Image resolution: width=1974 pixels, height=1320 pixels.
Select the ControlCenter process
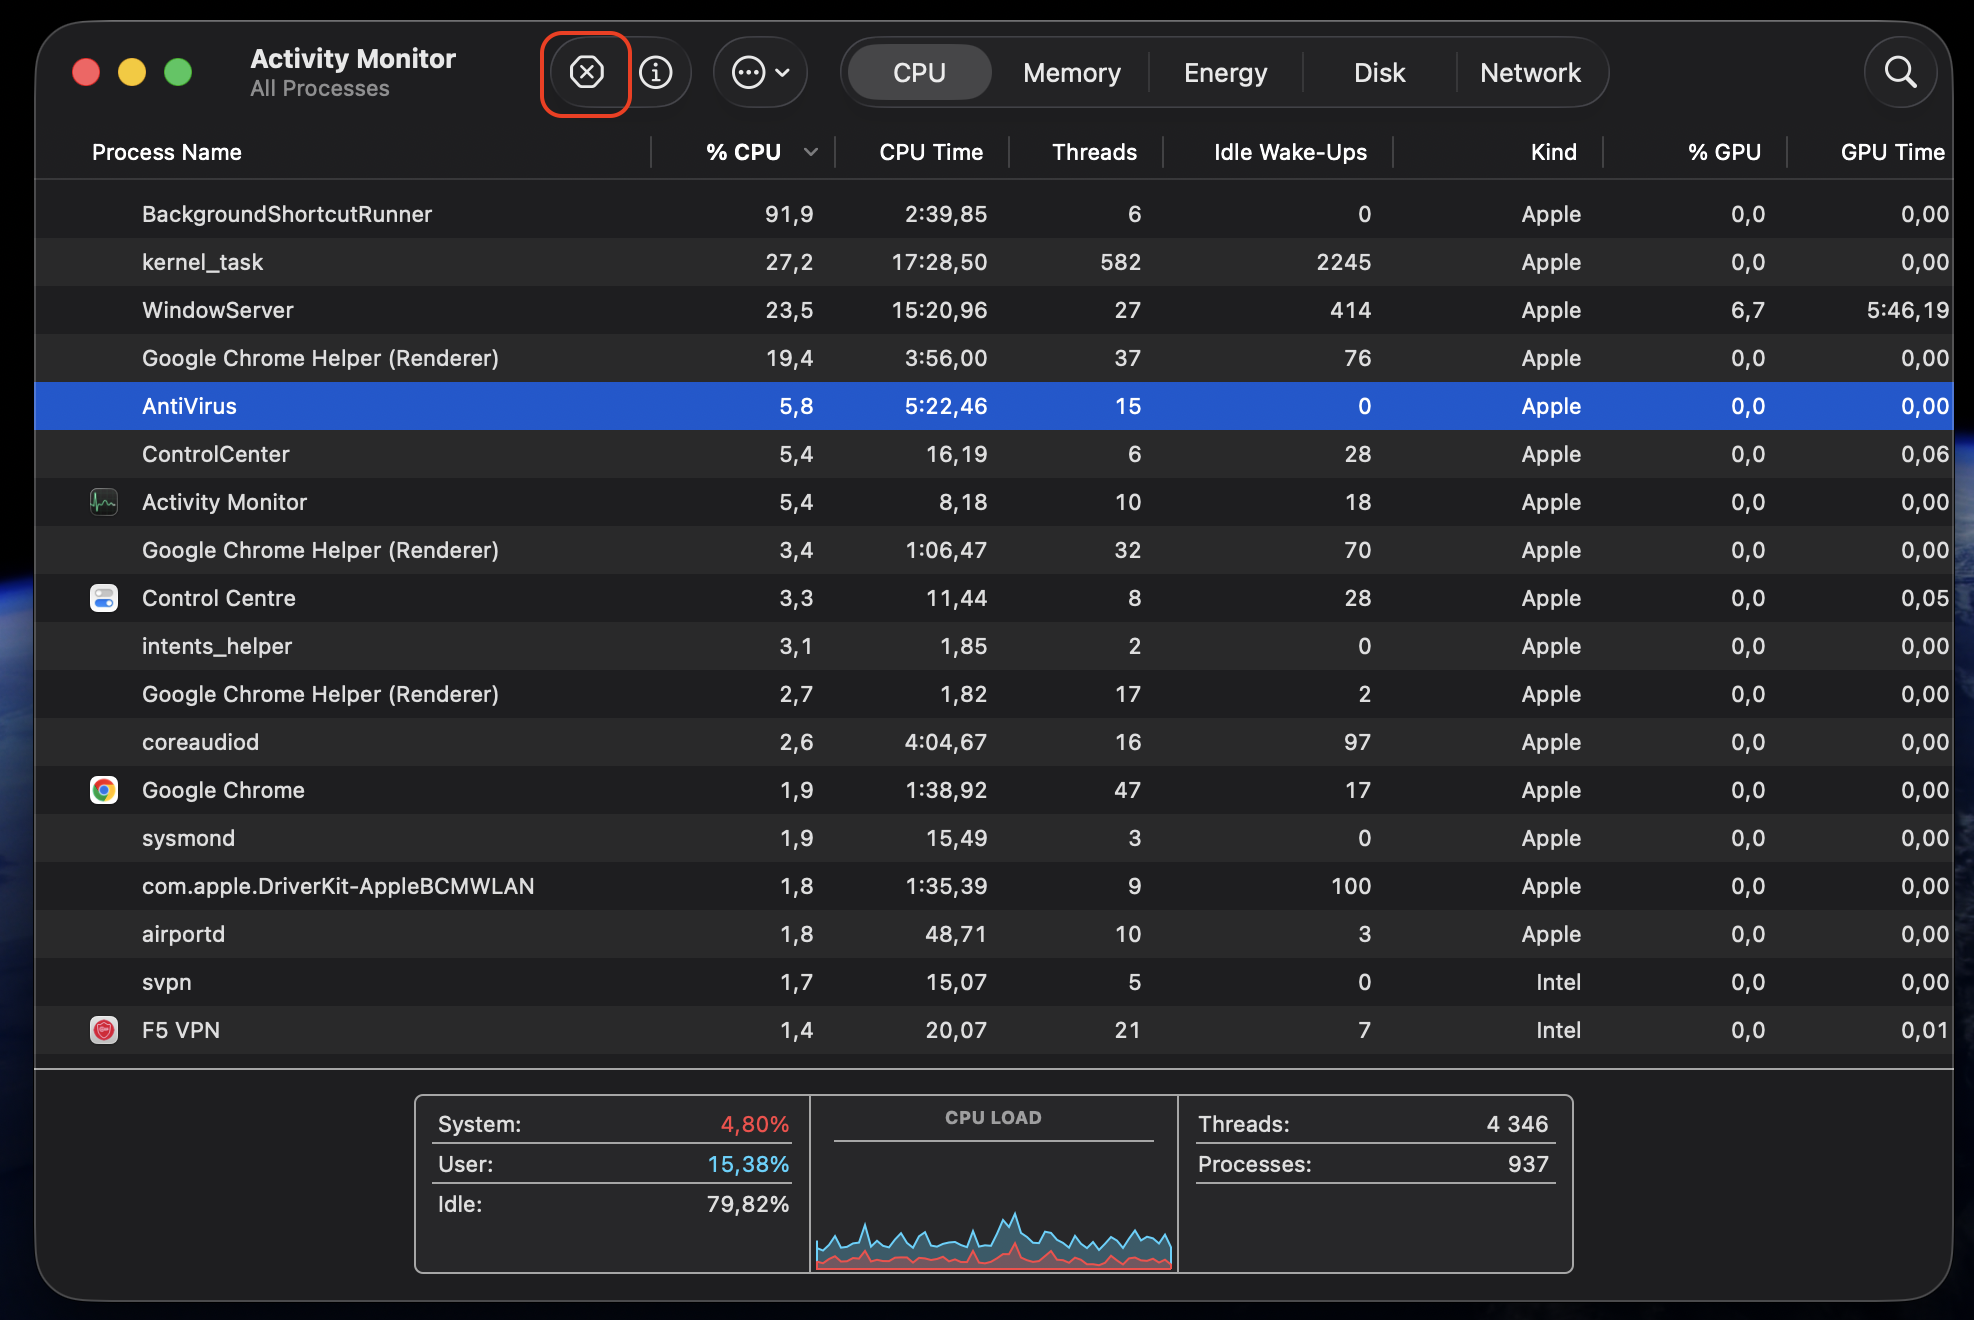point(216,454)
